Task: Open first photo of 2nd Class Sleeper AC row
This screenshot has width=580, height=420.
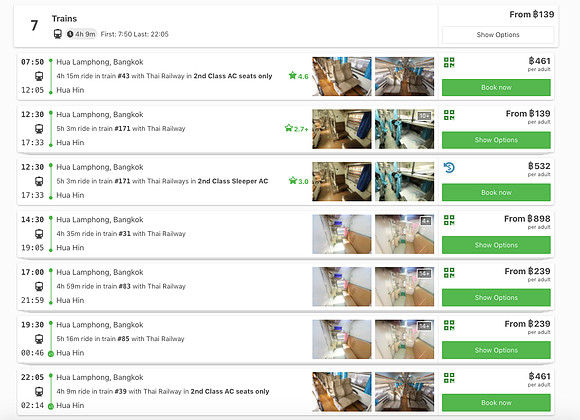Action: pyautogui.click(x=342, y=181)
